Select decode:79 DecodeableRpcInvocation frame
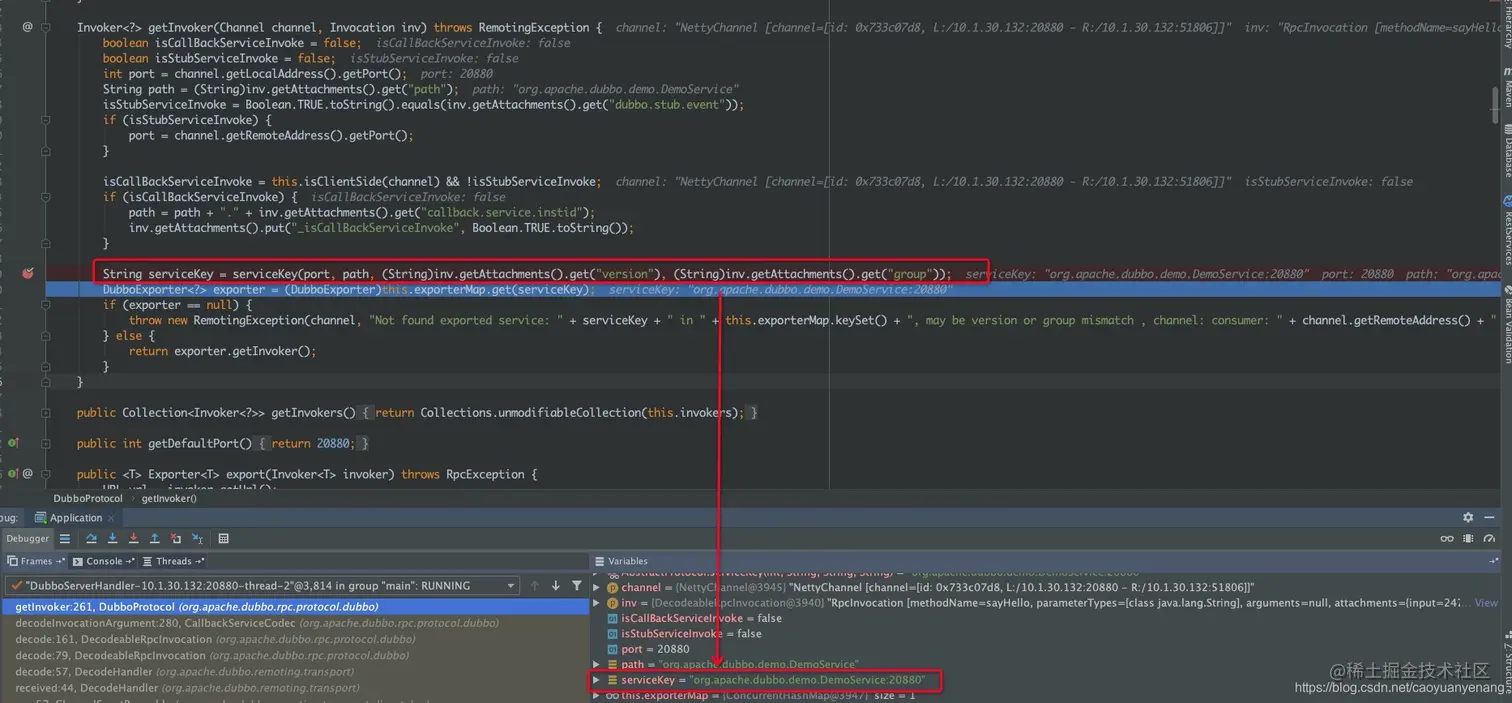 (296, 655)
